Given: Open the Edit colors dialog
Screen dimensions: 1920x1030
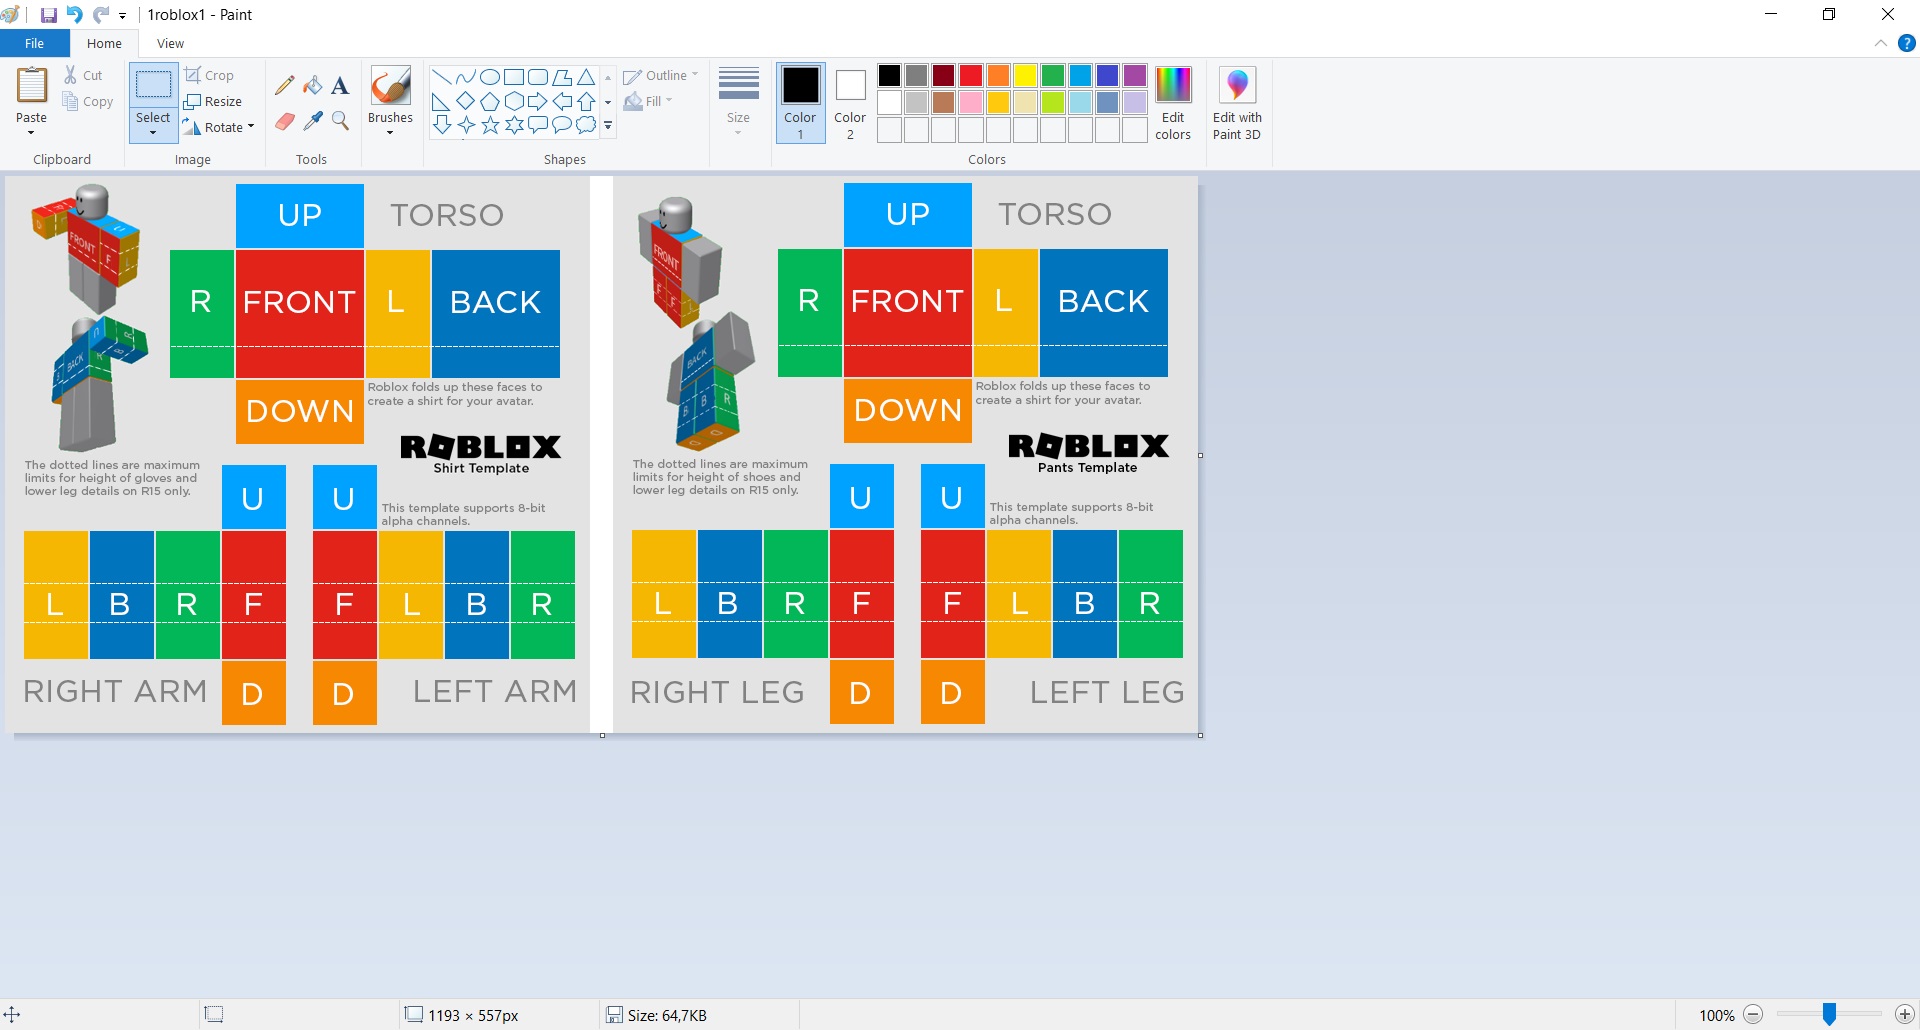Looking at the screenshot, I should 1173,104.
